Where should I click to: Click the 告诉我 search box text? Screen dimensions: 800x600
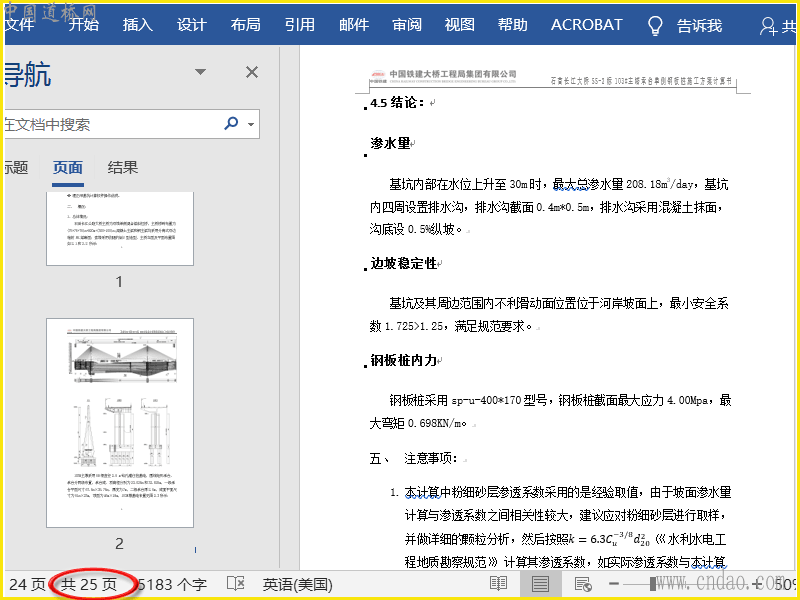pos(699,26)
